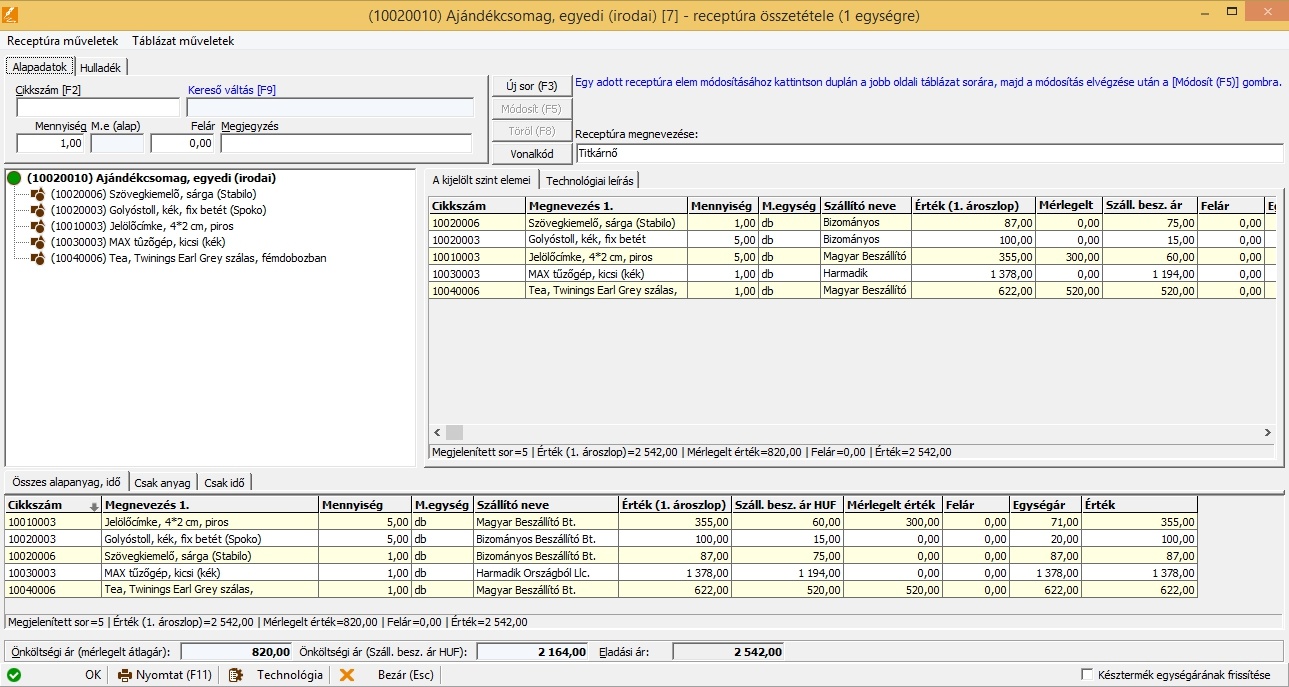Enable Késztermék egységárának frissítése checkbox
Viewport: 1289px width, 687px height.
(1087, 675)
